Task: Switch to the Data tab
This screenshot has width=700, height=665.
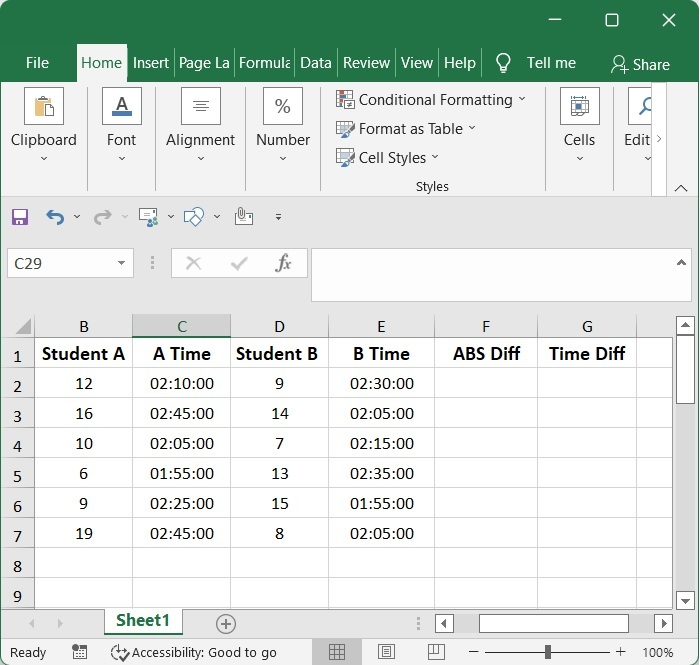Action: click(x=315, y=63)
